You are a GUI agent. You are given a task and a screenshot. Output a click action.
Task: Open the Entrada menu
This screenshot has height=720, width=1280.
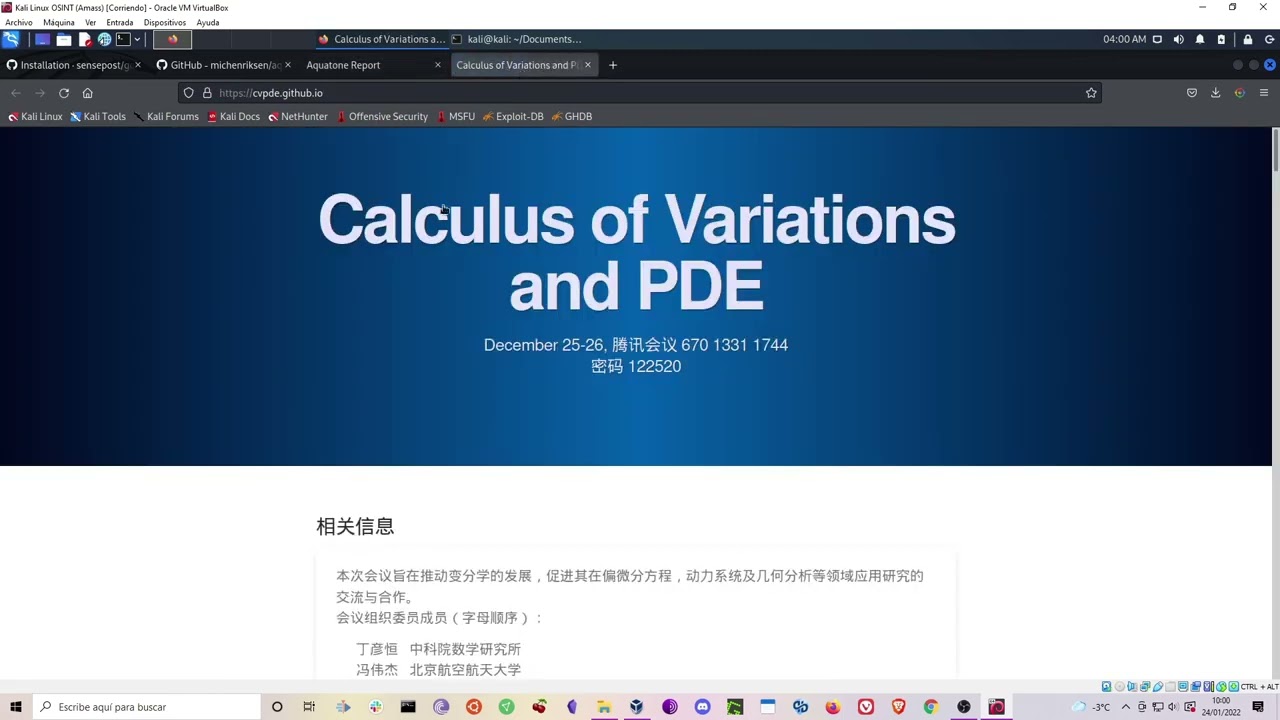pos(120,22)
